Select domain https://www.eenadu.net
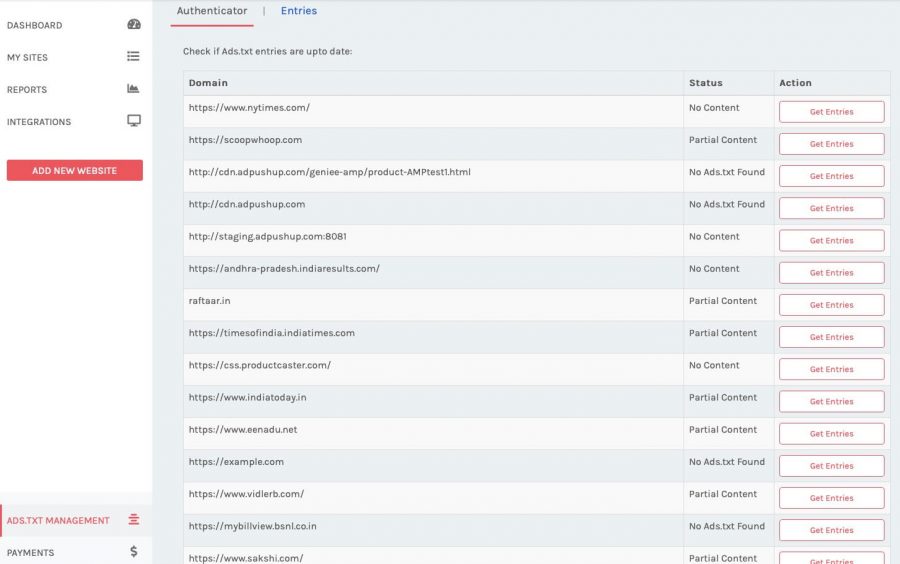Image resolution: width=900 pixels, height=564 pixels. point(243,429)
